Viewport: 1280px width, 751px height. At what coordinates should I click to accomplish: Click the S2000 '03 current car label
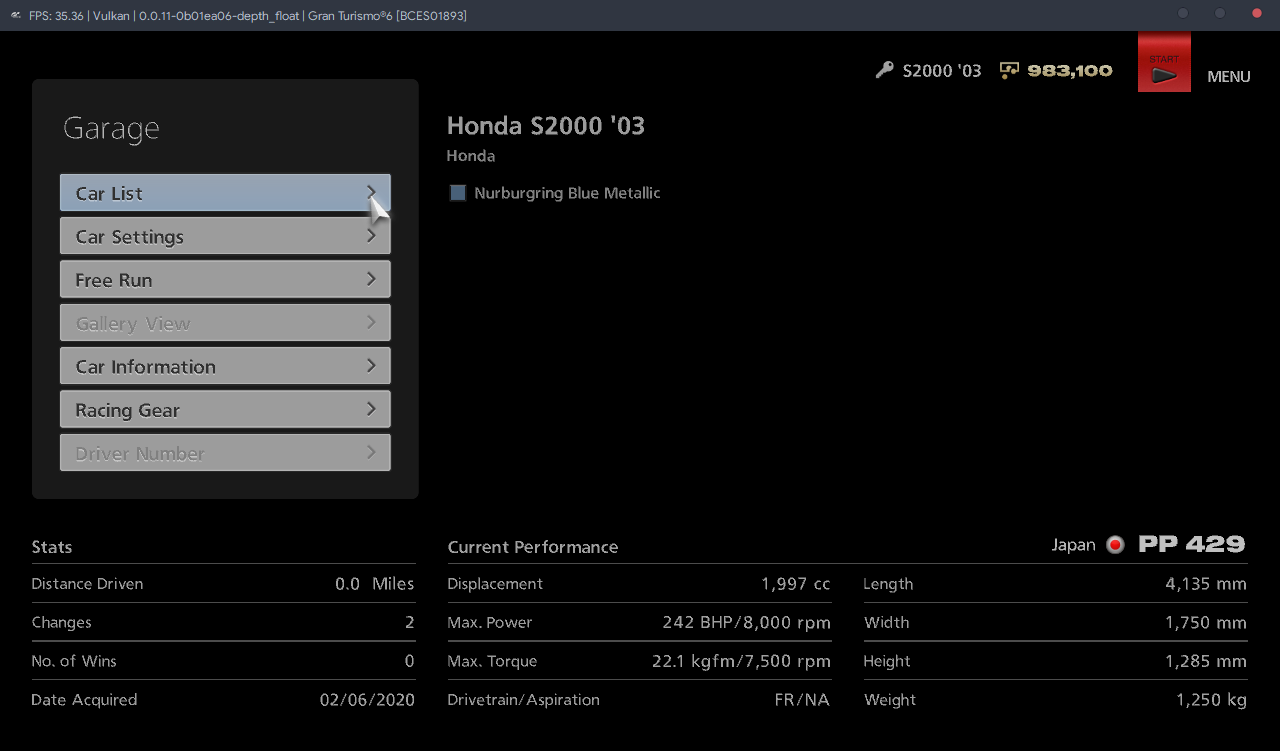click(942, 71)
